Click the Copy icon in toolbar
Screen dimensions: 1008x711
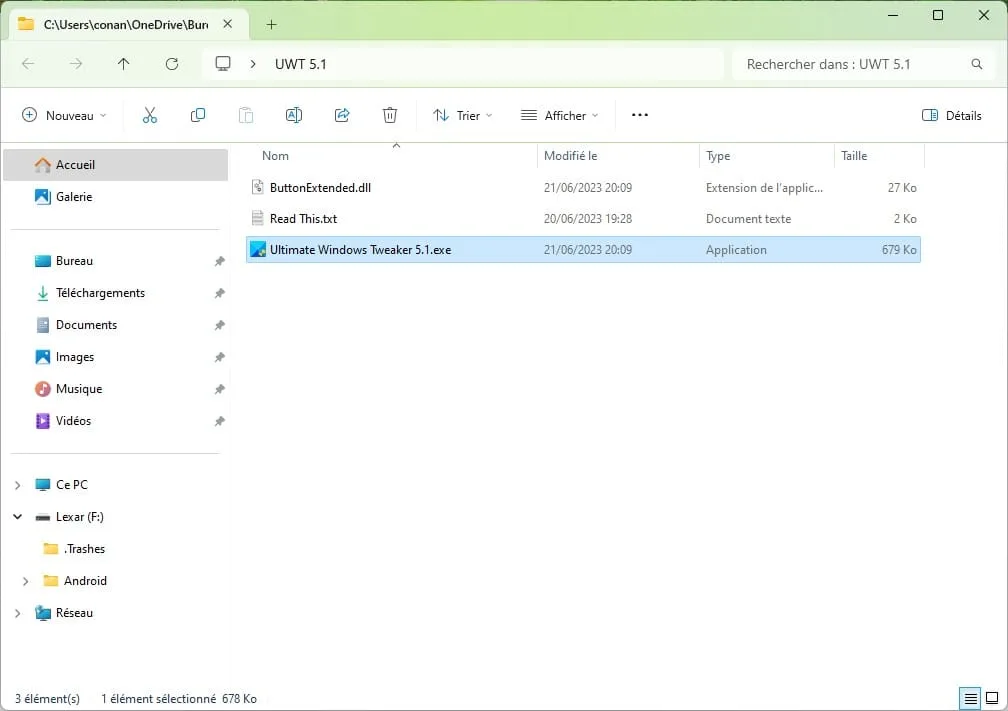(197, 116)
